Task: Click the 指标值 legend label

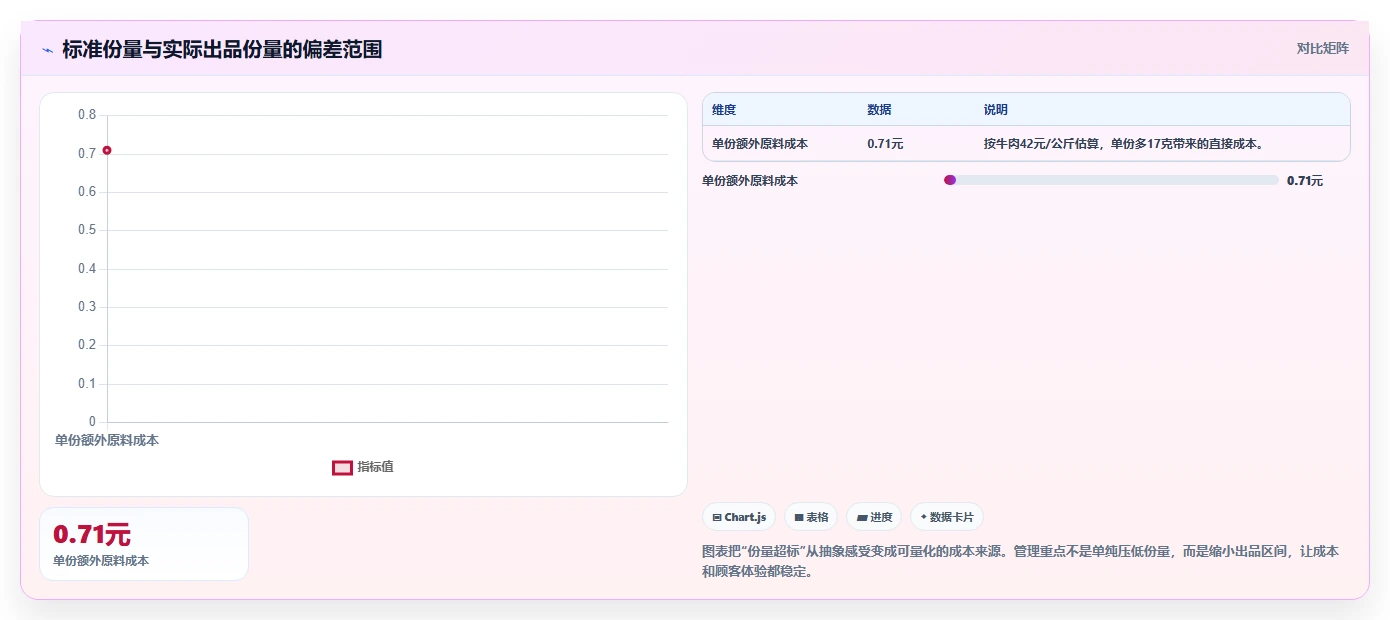Action: (x=375, y=467)
